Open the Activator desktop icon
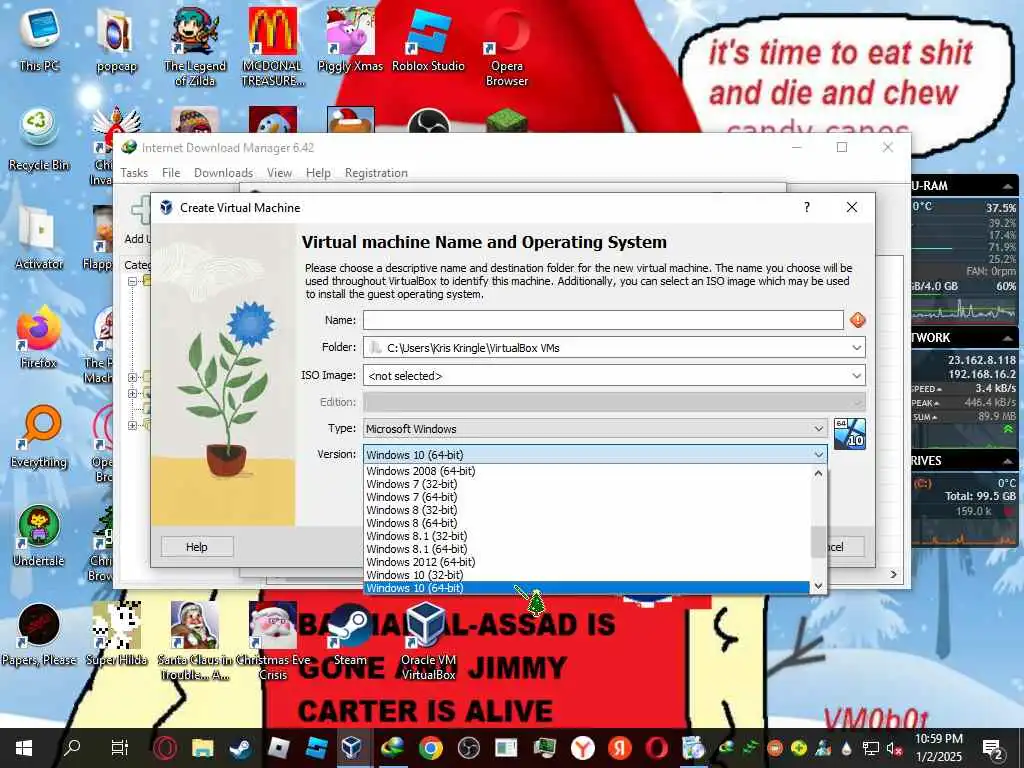1024x768 pixels. point(39,238)
